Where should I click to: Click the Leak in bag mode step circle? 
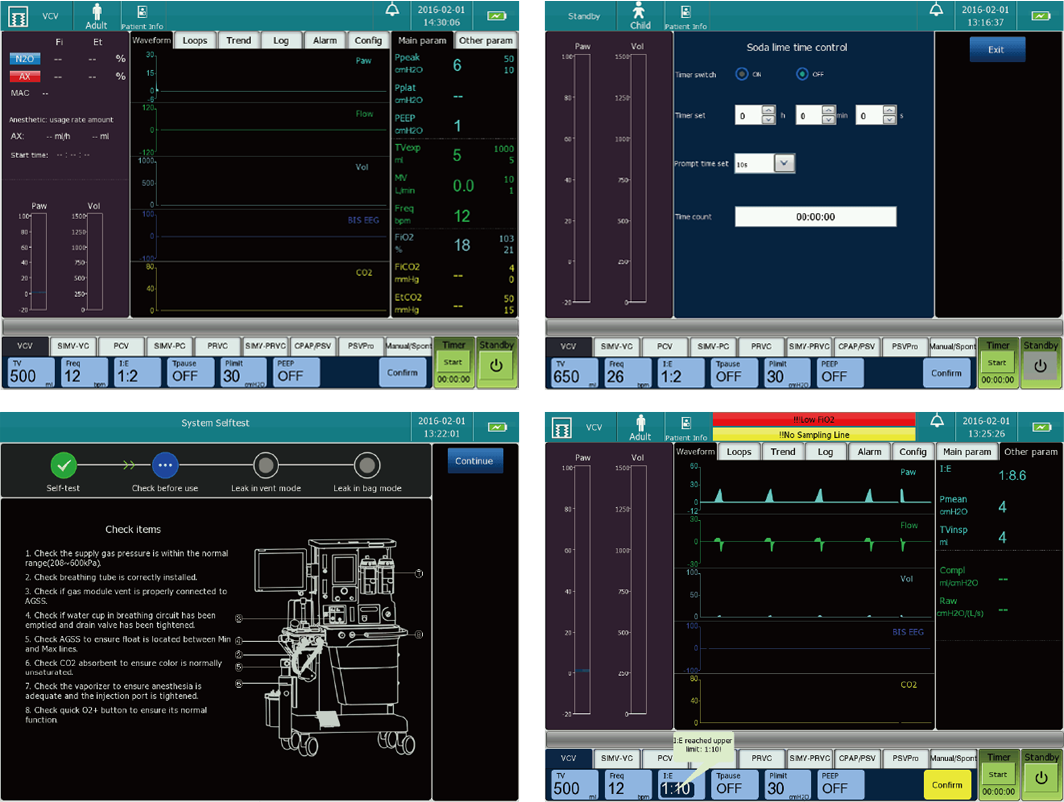pos(367,465)
